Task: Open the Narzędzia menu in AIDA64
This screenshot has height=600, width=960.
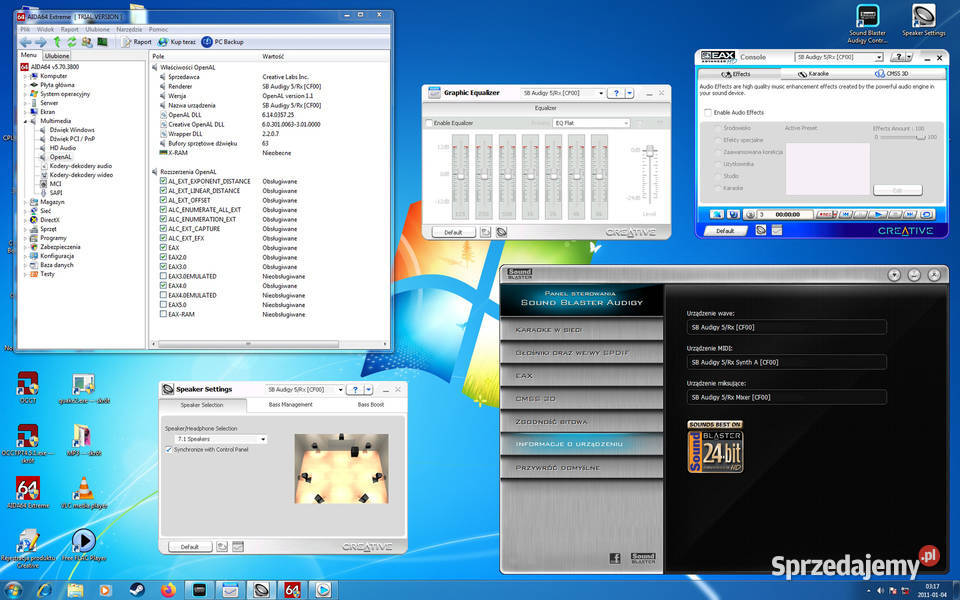Action: (x=129, y=29)
